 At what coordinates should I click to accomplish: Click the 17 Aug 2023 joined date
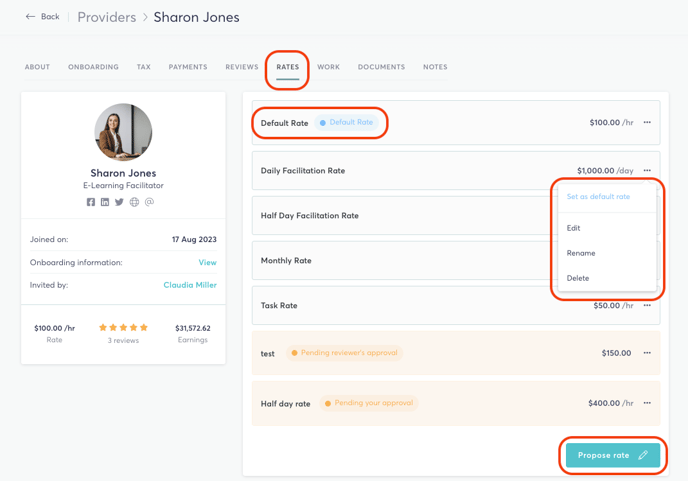(x=194, y=240)
